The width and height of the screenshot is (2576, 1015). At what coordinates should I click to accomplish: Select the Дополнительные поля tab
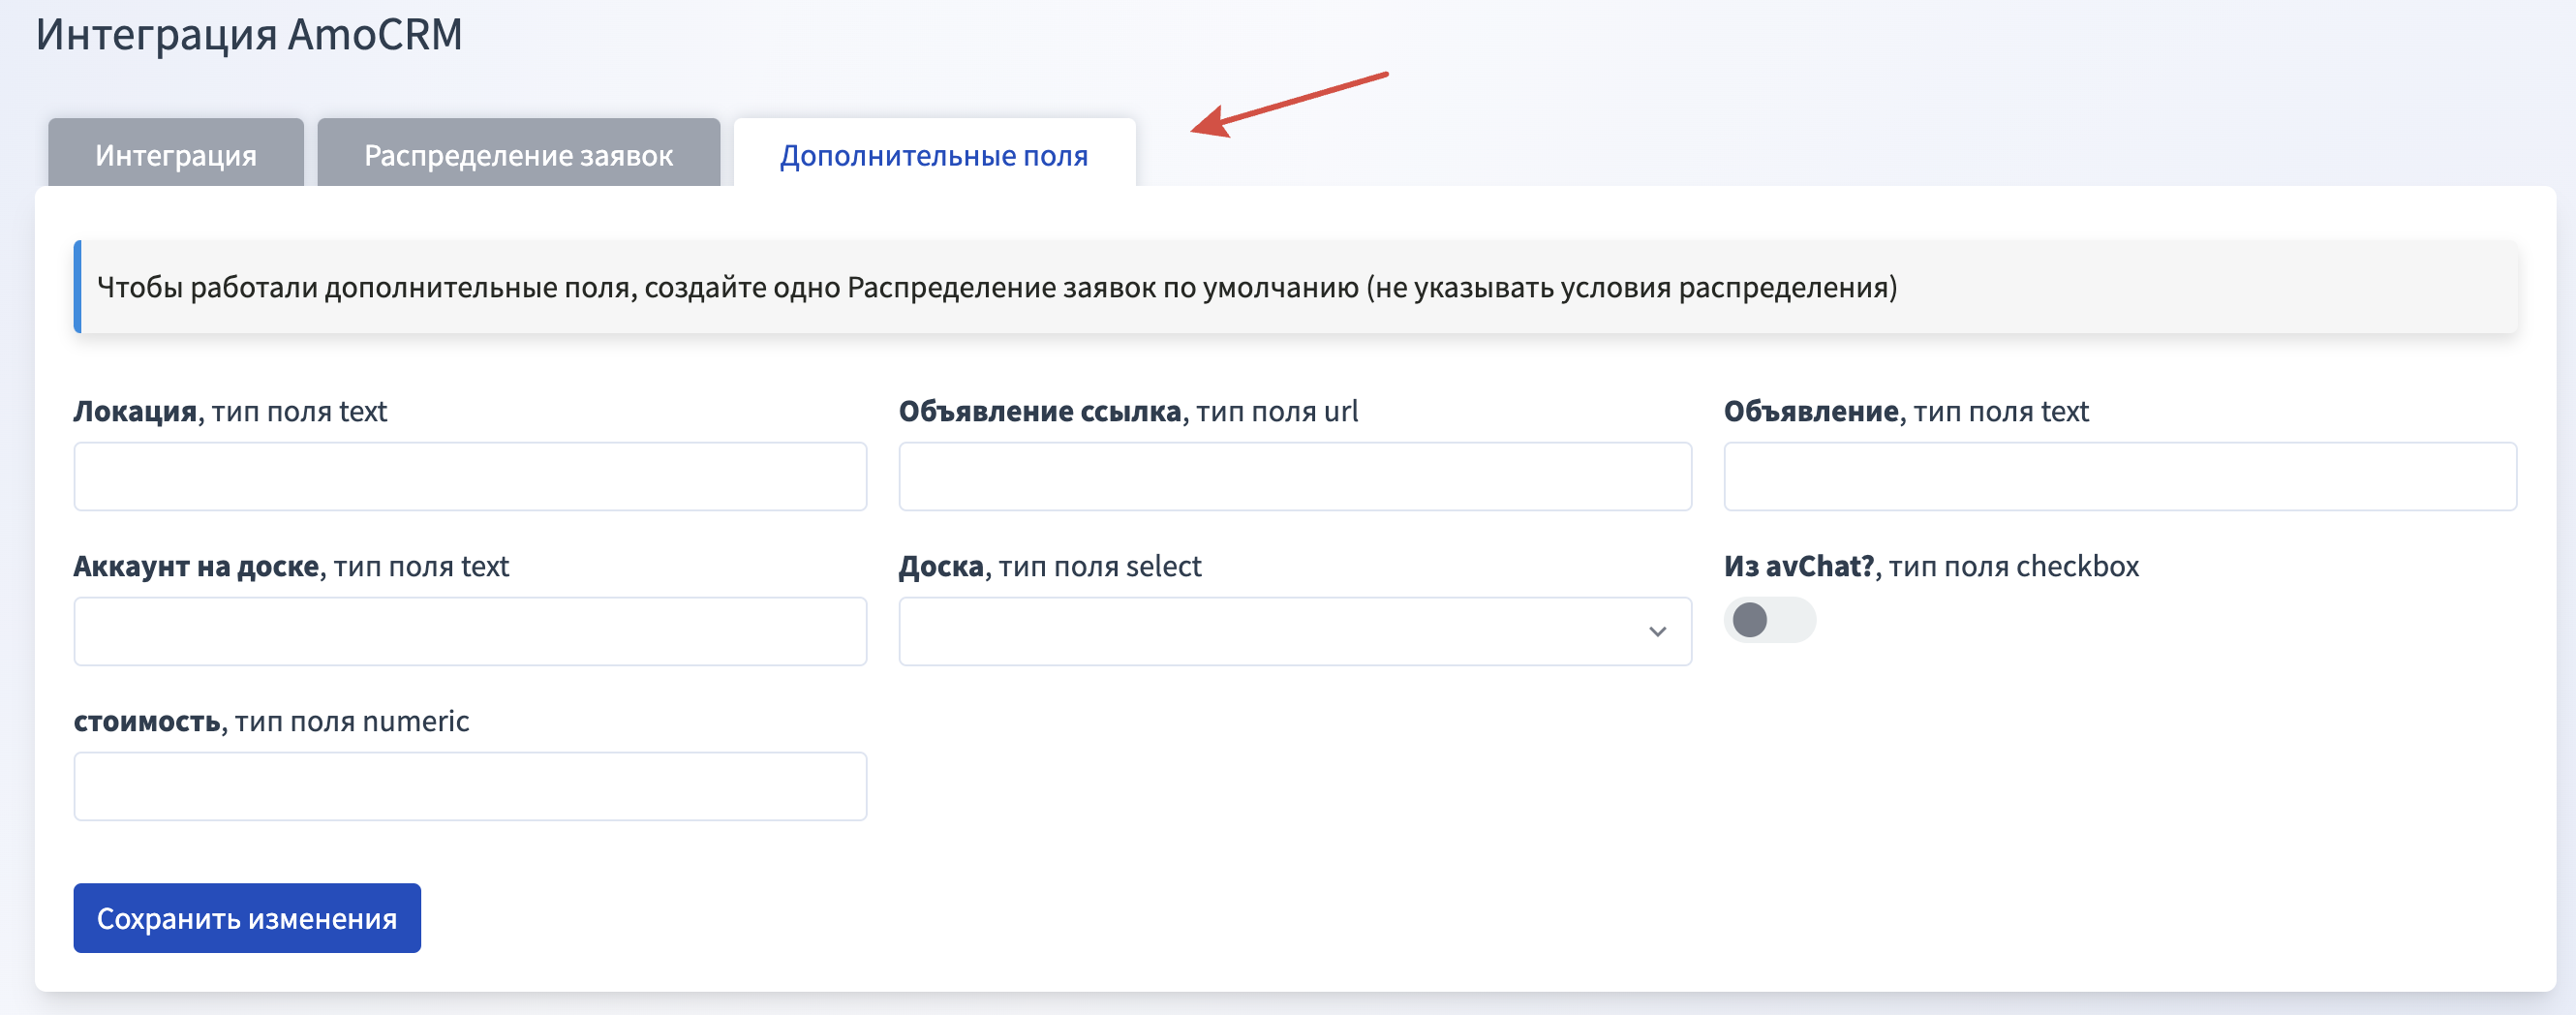[934, 154]
